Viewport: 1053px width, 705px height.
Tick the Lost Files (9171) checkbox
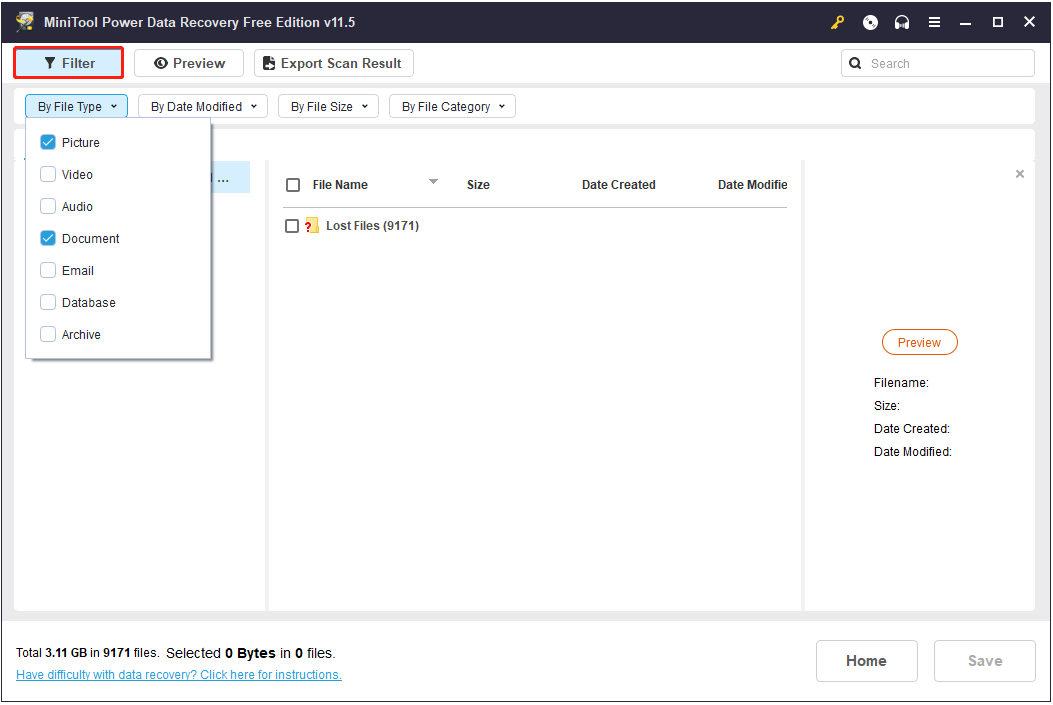291,226
